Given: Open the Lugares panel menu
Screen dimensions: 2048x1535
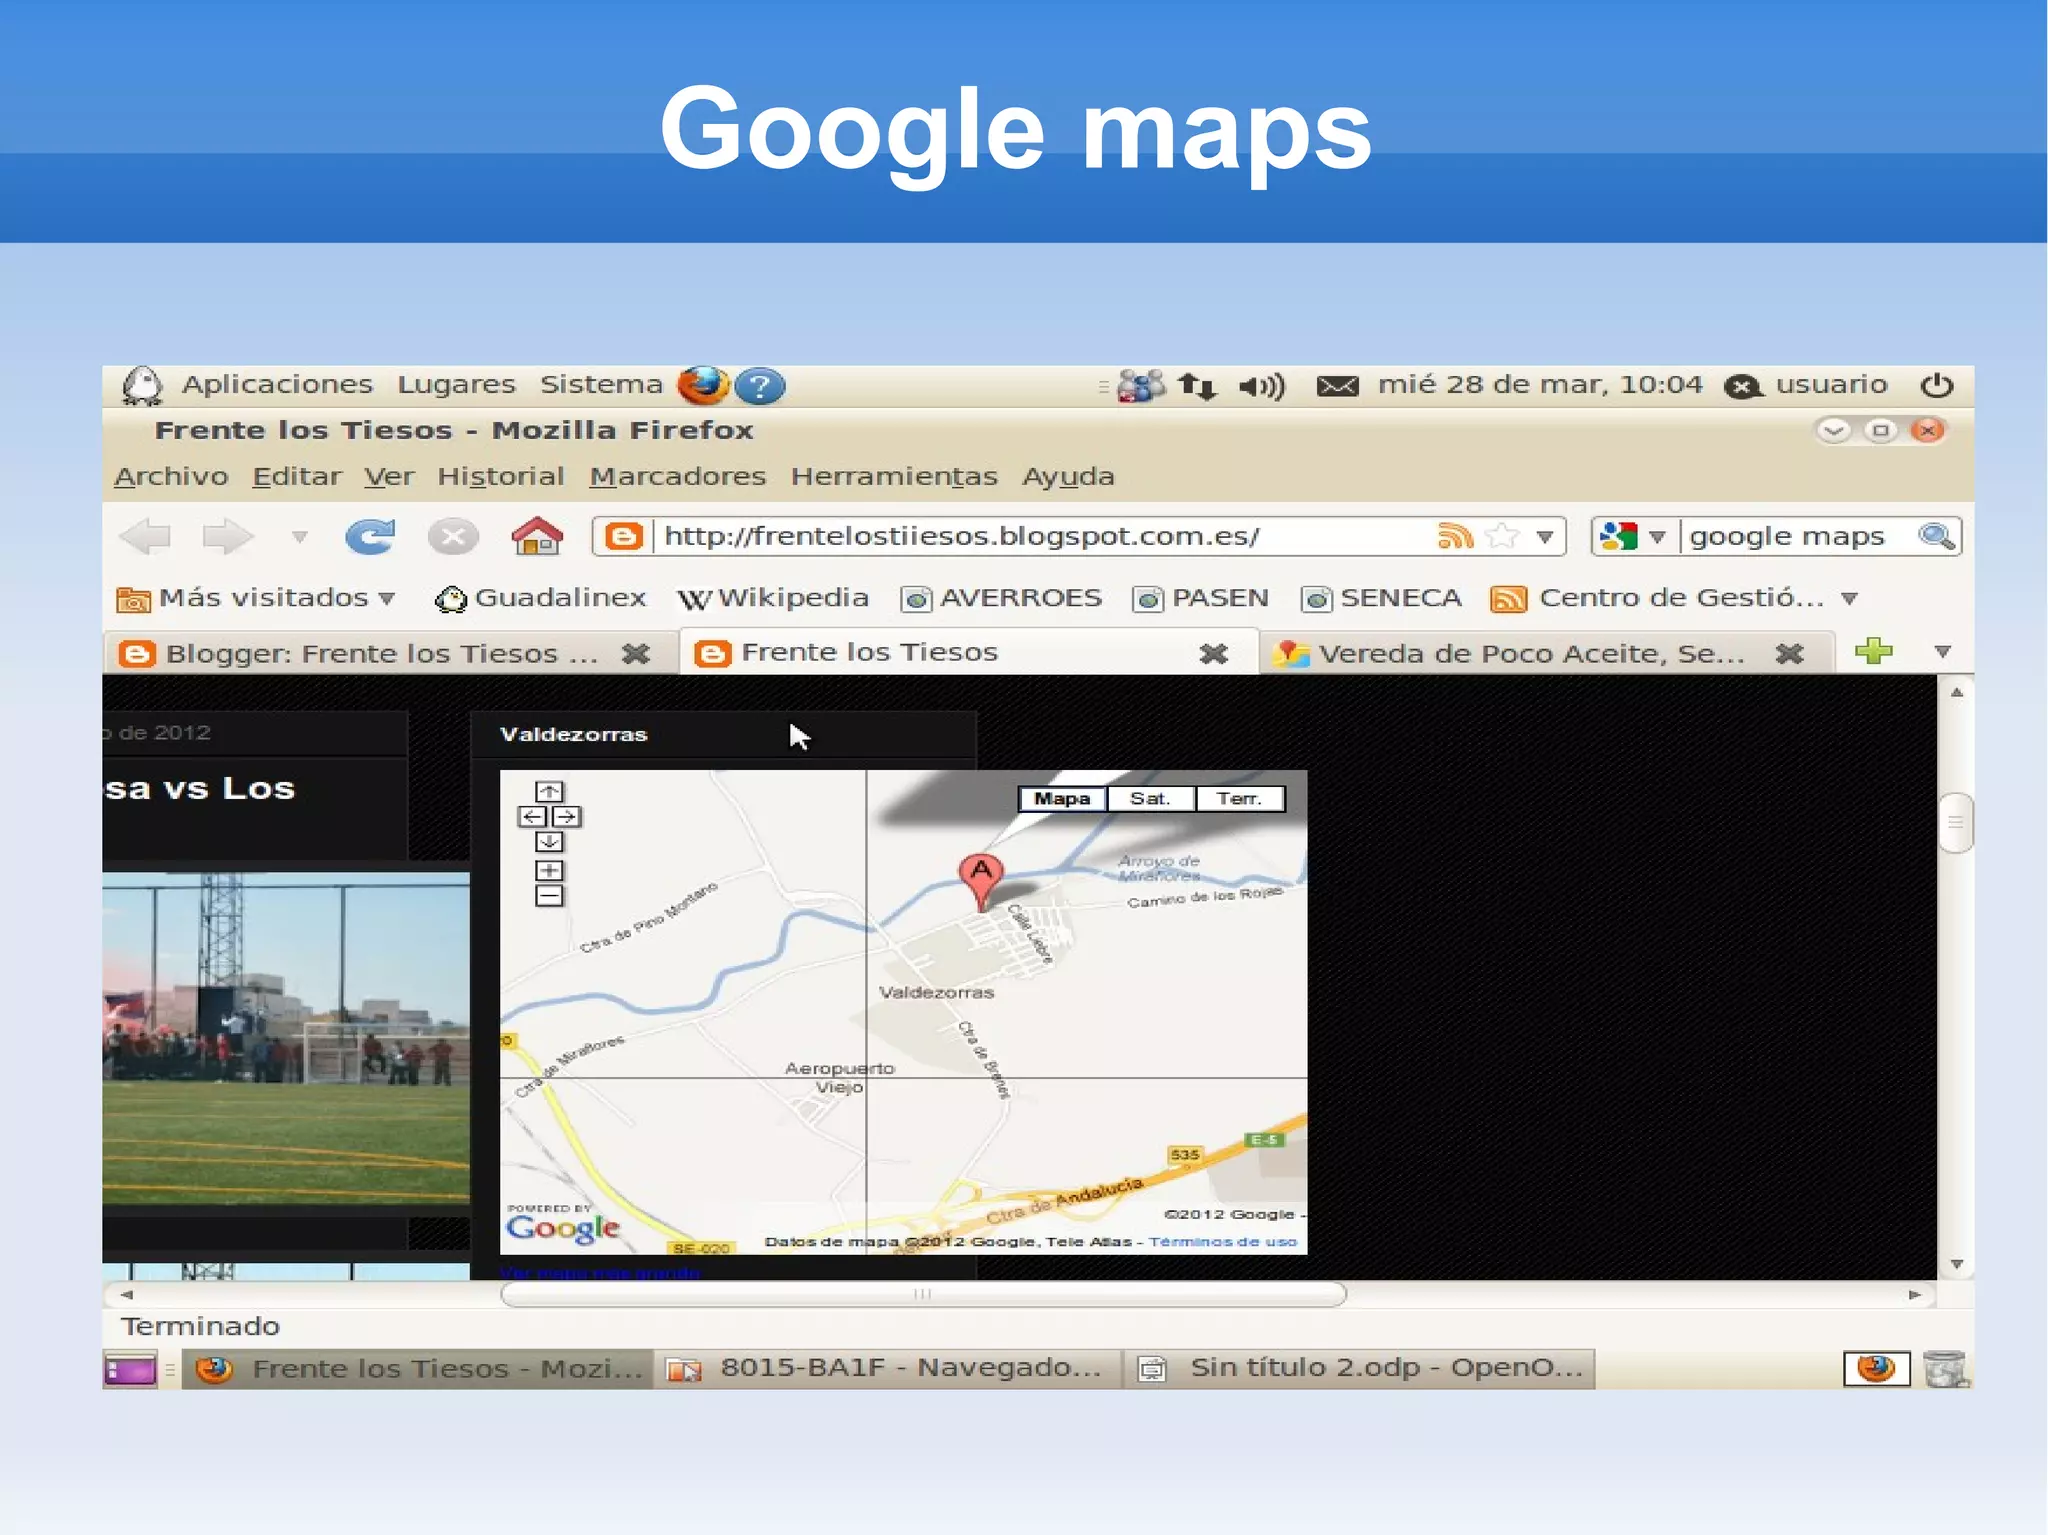Looking at the screenshot, I should [456, 385].
